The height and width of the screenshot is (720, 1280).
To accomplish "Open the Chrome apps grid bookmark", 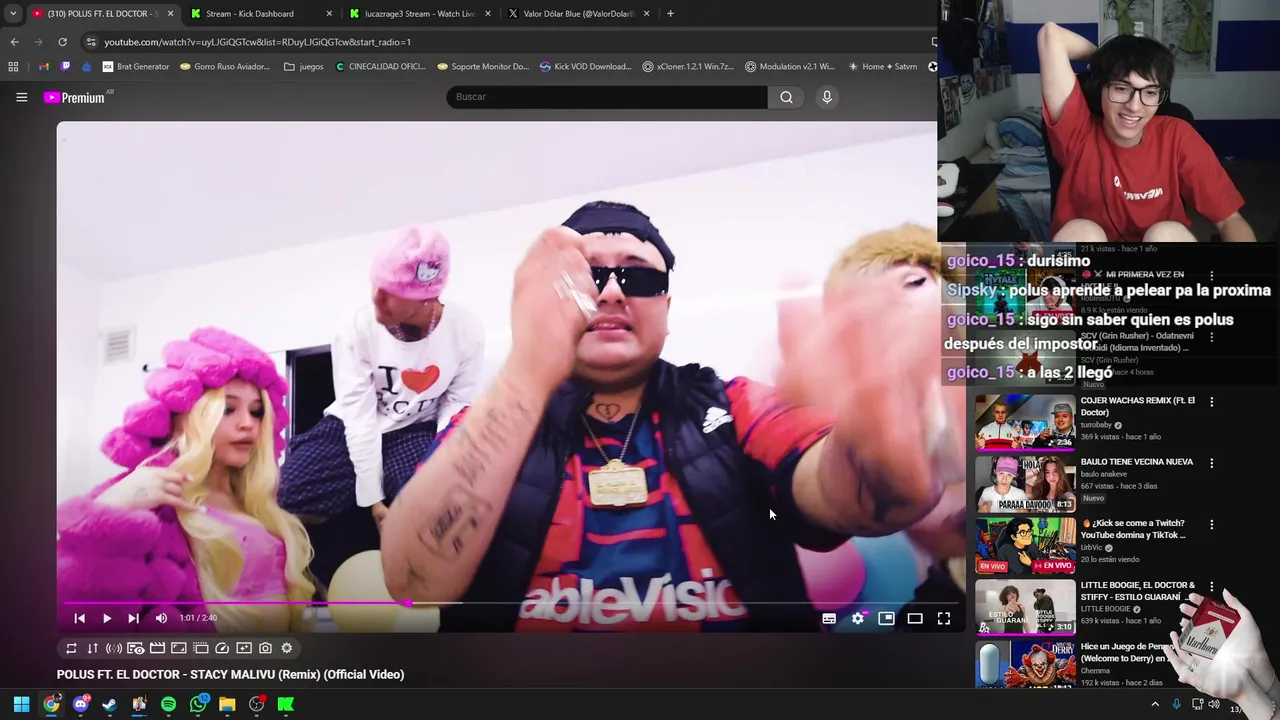I will coord(13,67).
